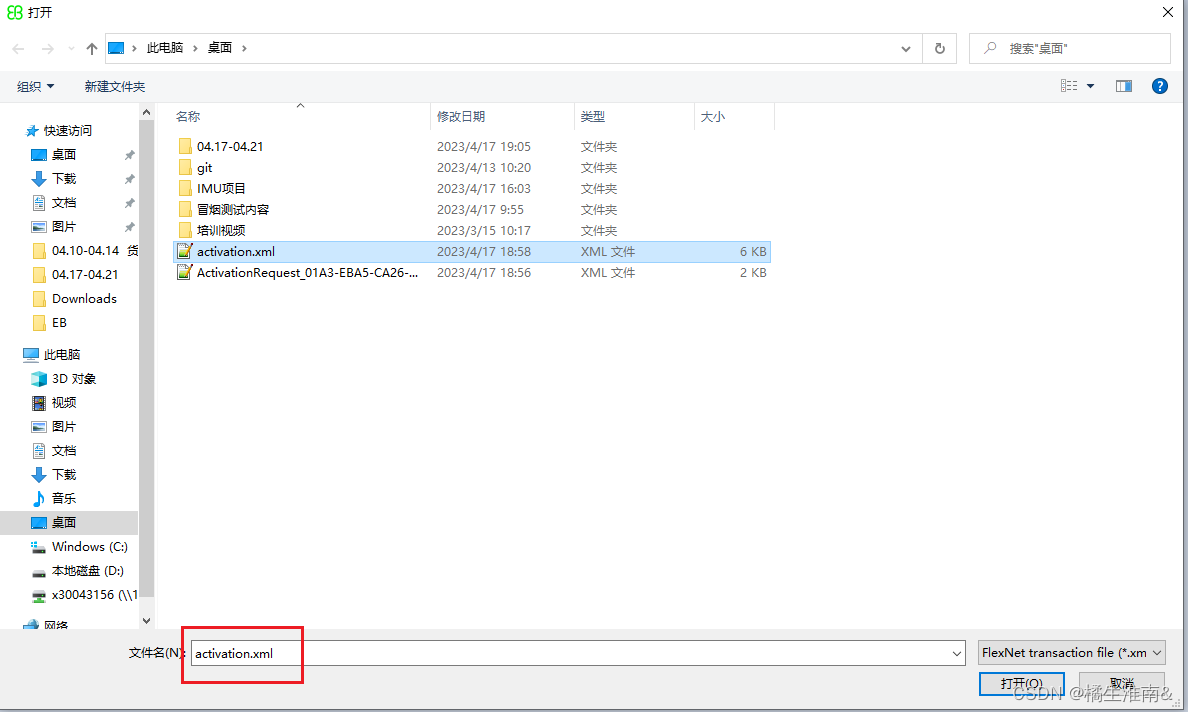This screenshot has width=1188, height=712.
Task: Select the ActivationRequest XML file
Action: (306, 273)
